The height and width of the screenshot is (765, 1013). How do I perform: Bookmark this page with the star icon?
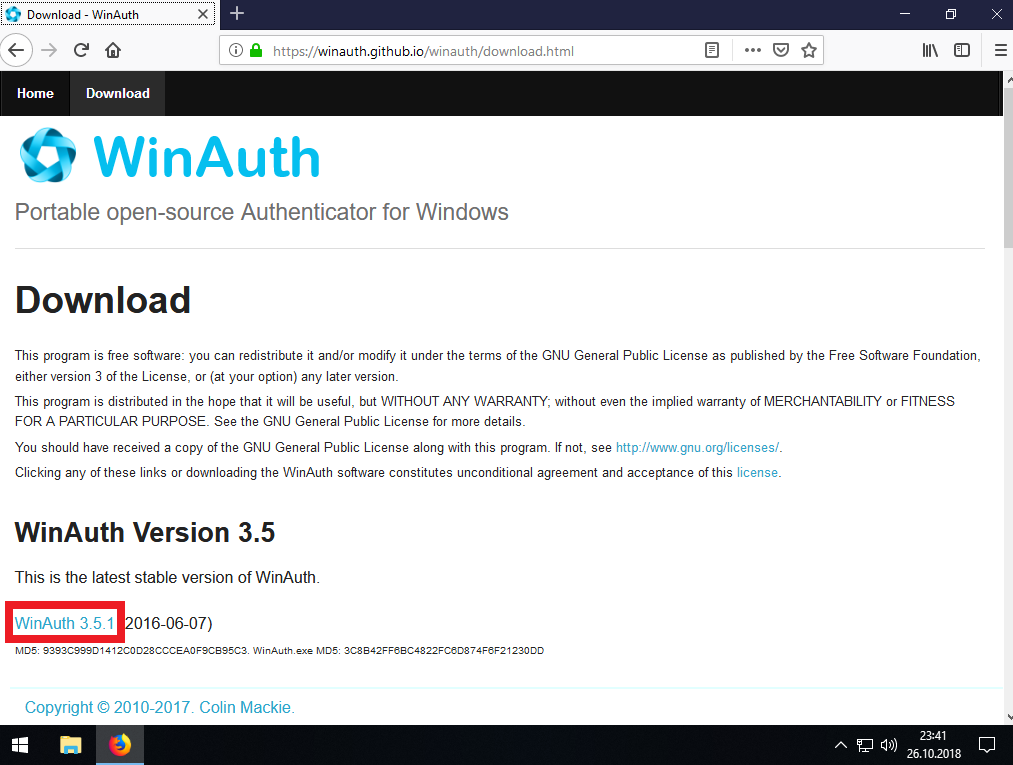(809, 50)
